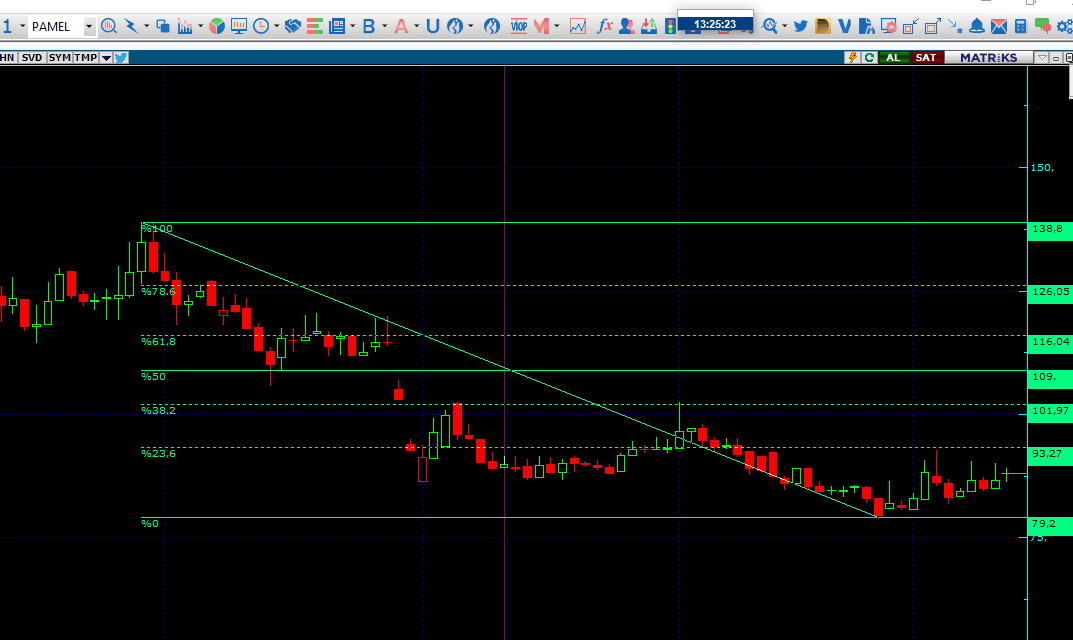
Task: Click the 13:25:23 clock display
Action: coord(715,24)
